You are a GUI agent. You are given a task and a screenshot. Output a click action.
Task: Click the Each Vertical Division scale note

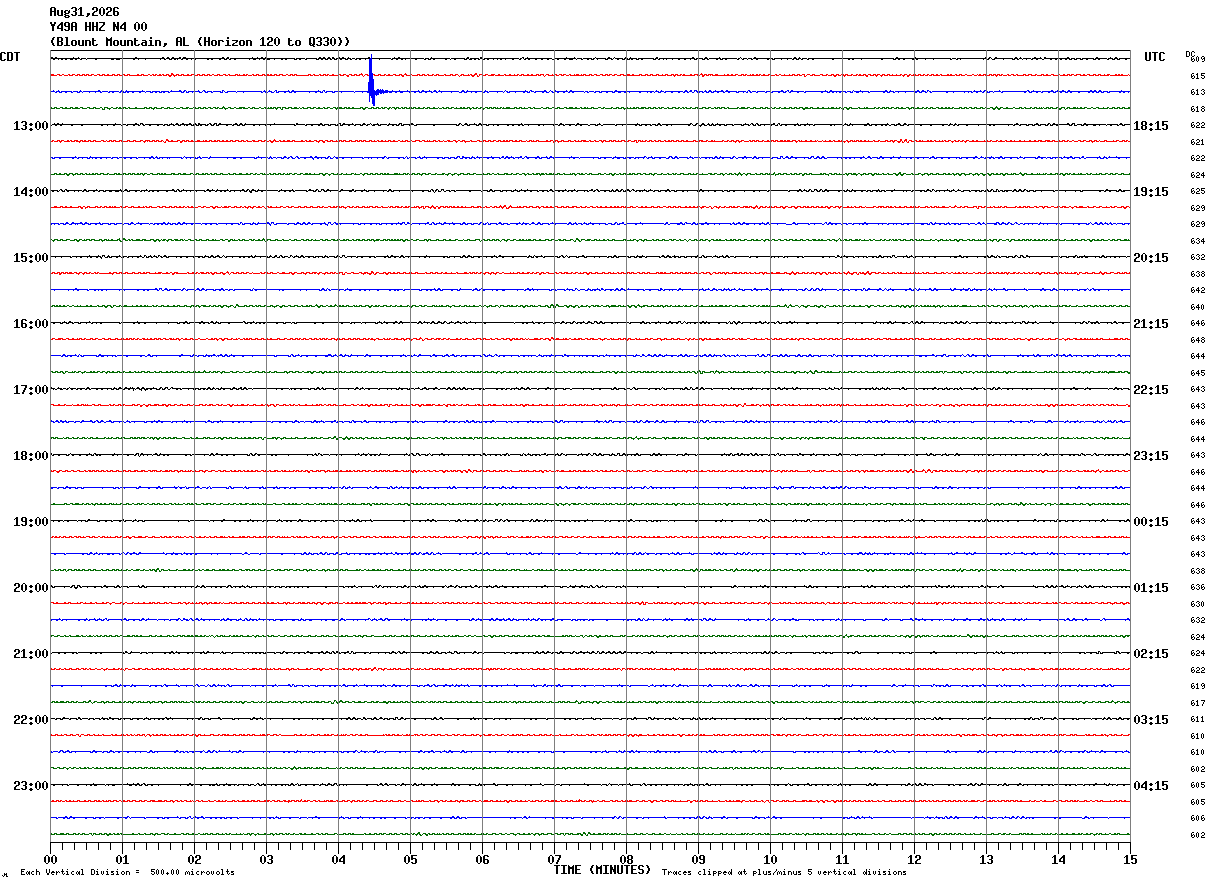[x=127, y=873]
